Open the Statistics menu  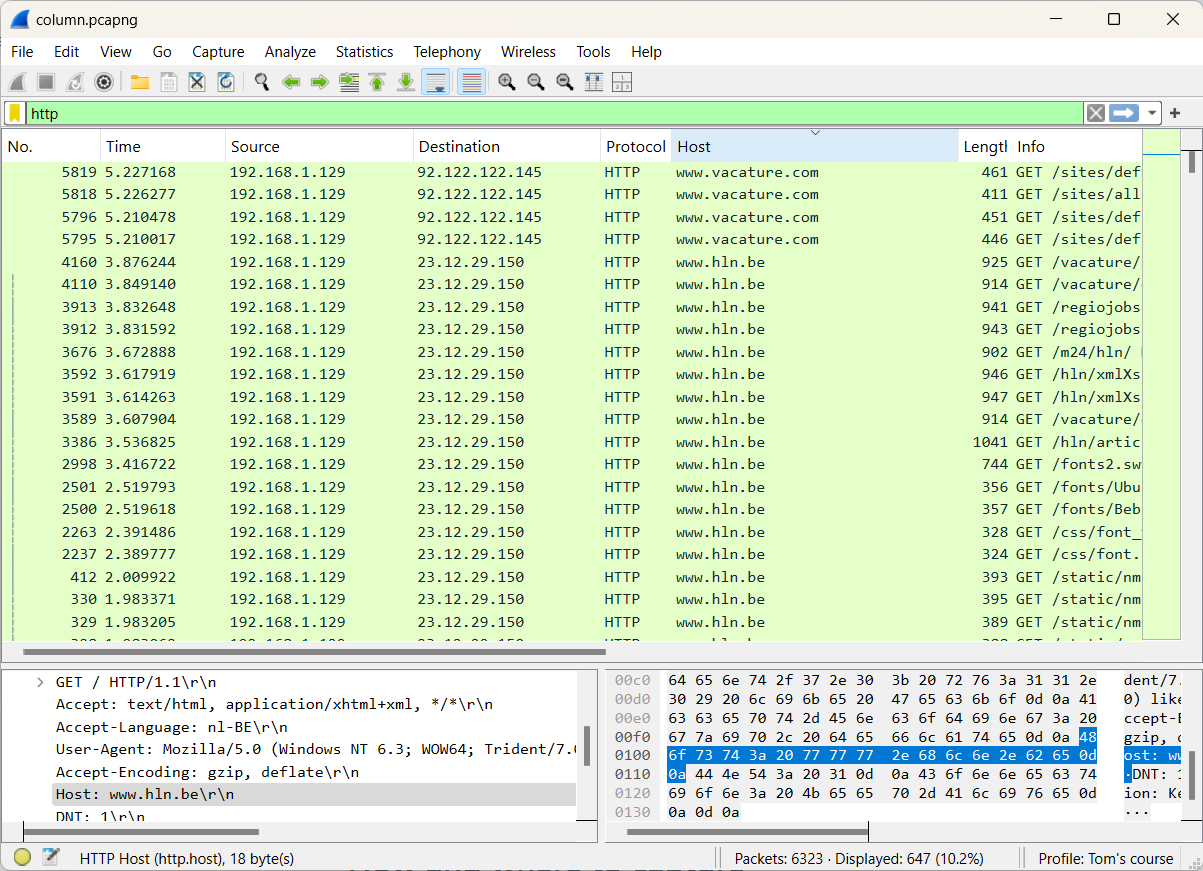point(364,52)
